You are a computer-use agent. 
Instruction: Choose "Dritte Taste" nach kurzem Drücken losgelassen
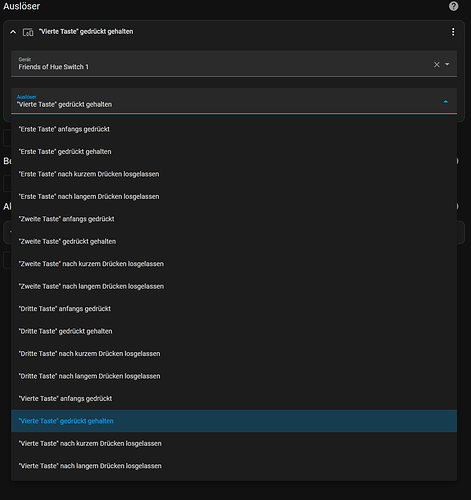point(234,354)
